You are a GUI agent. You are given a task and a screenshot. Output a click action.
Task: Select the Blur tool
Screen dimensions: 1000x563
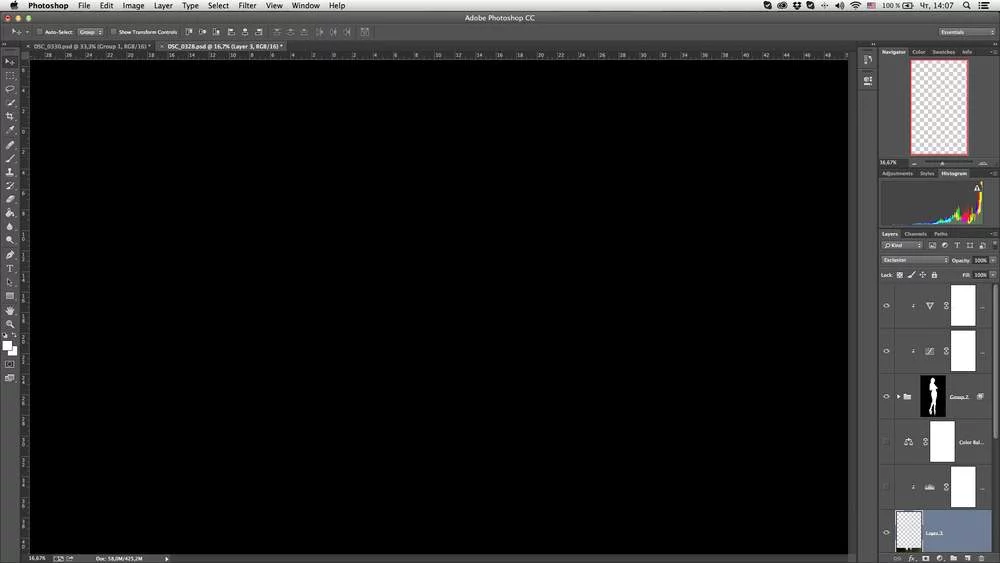pos(10,226)
